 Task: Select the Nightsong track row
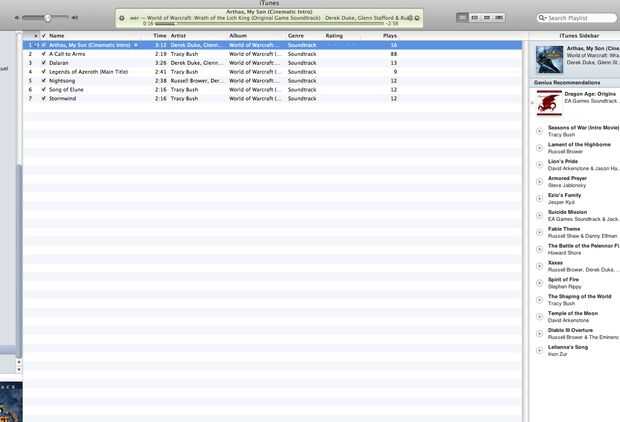pos(272,81)
